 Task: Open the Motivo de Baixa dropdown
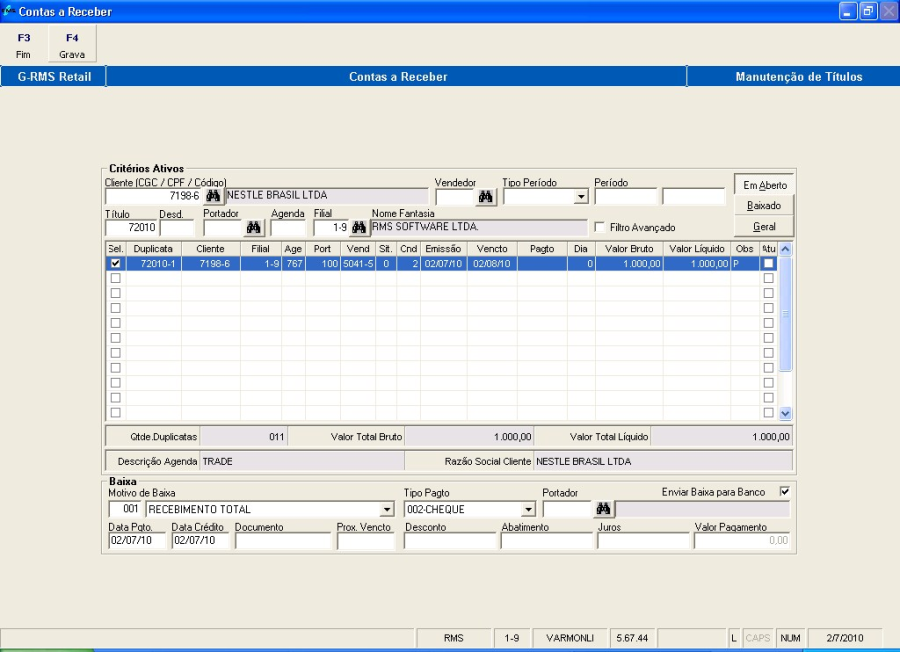387,510
